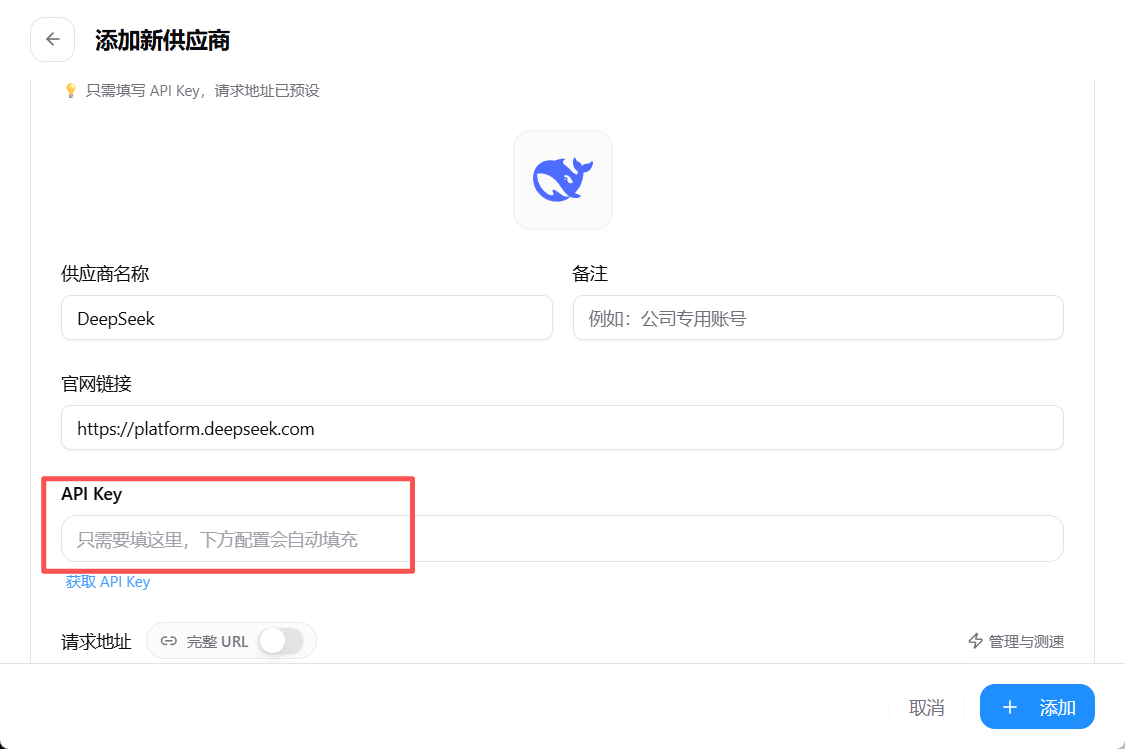Click the 备注 input field
The width and height of the screenshot is (1125, 749).
click(x=818, y=318)
